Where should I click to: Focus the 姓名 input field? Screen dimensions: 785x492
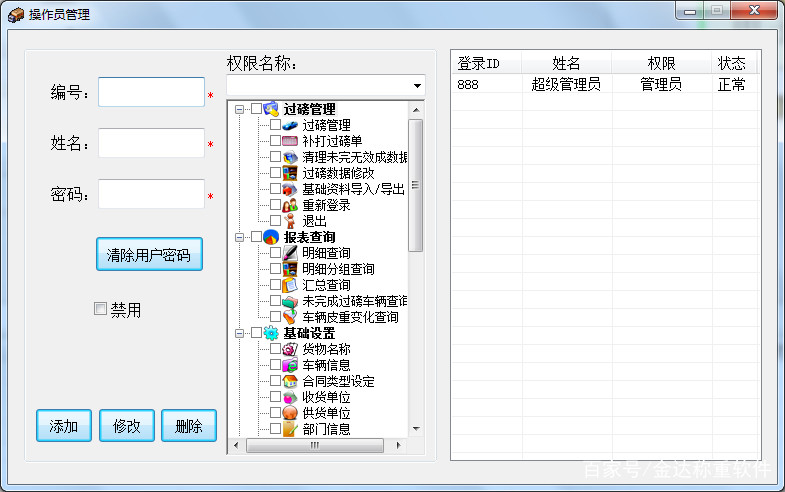(x=151, y=143)
